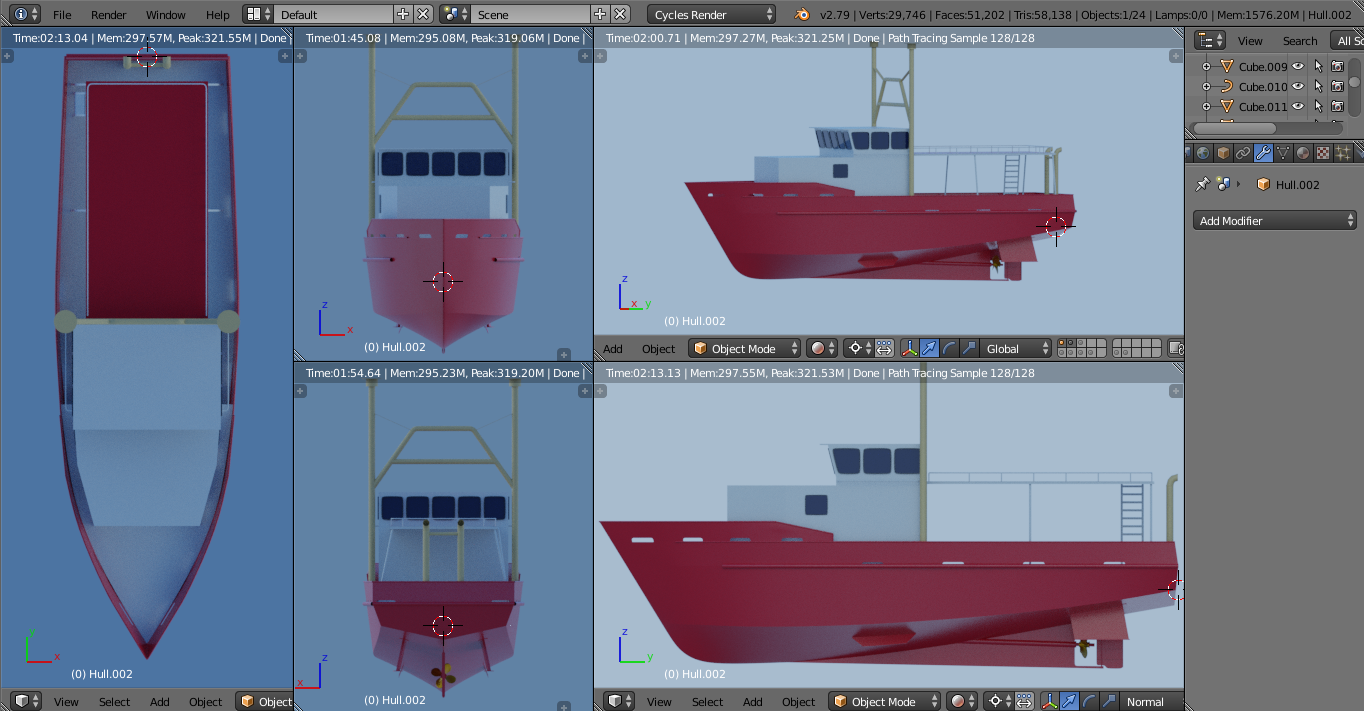Open the Render menu
This screenshot has width=1364, height=711.
pos(109,15)
